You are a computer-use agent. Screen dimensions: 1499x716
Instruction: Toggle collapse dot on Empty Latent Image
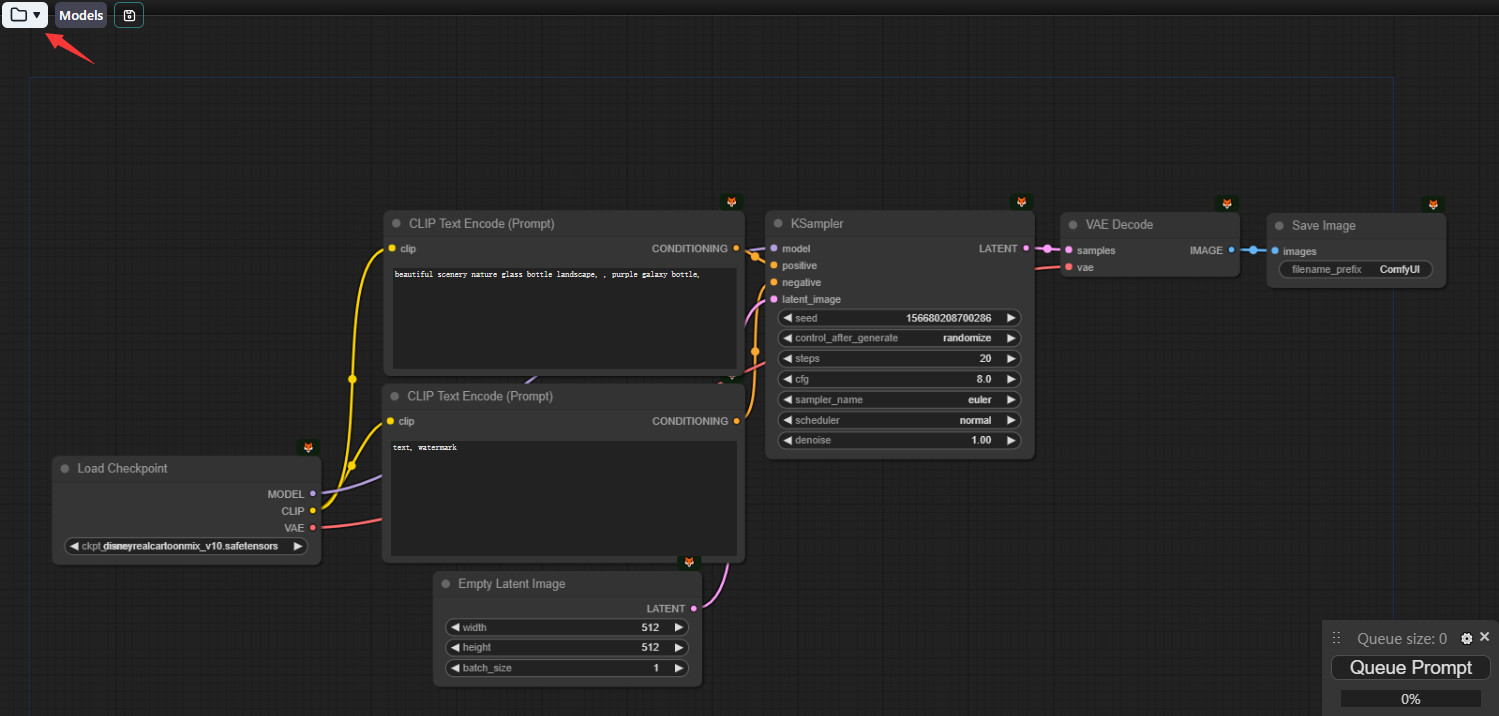click(446, 584)
